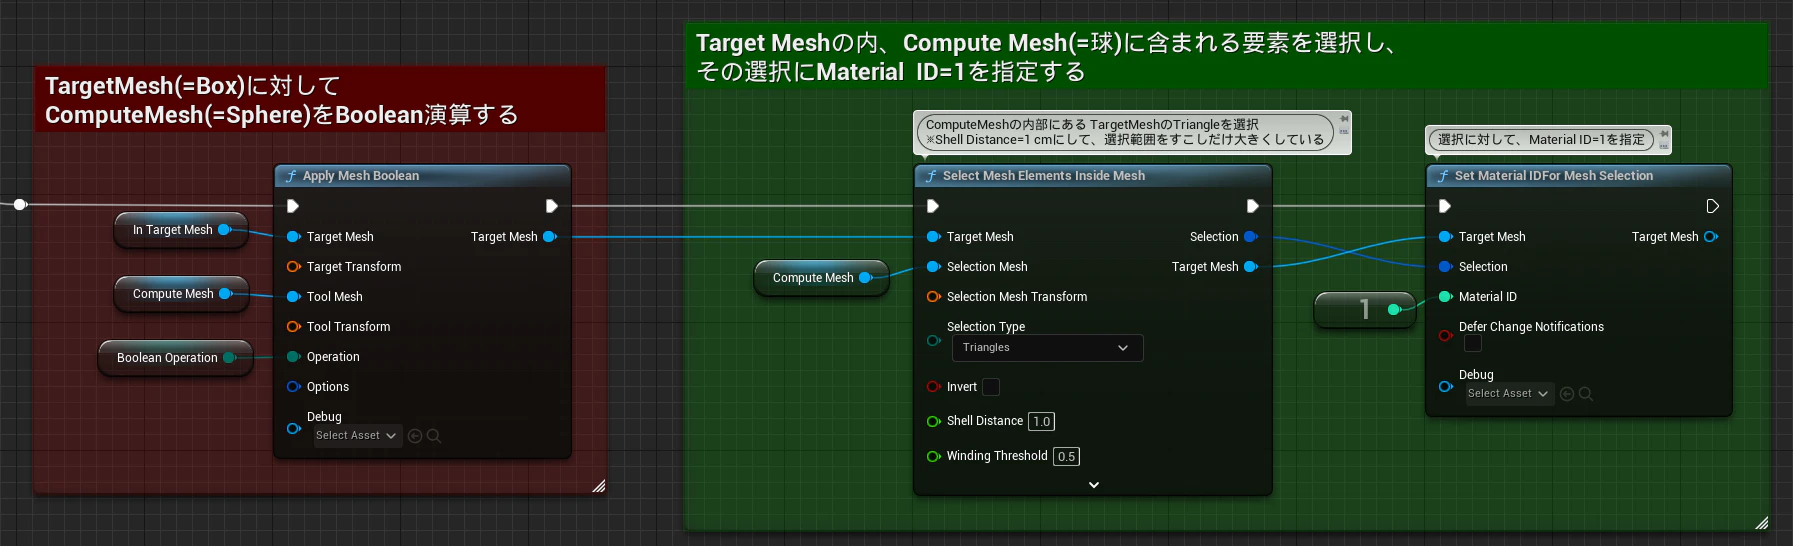Click Set Material ID output execution pin

tap(1713, 206)
